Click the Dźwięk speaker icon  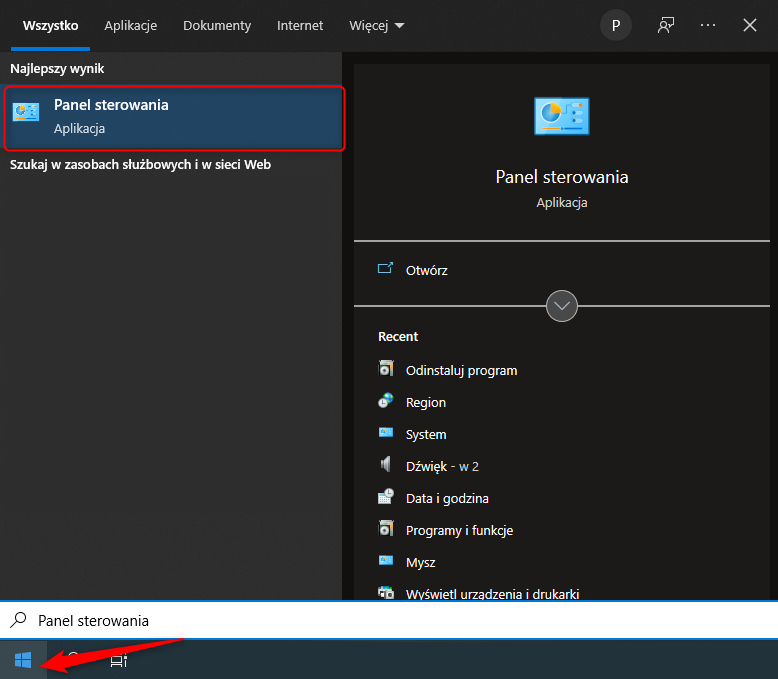click(x=386, y=465)
